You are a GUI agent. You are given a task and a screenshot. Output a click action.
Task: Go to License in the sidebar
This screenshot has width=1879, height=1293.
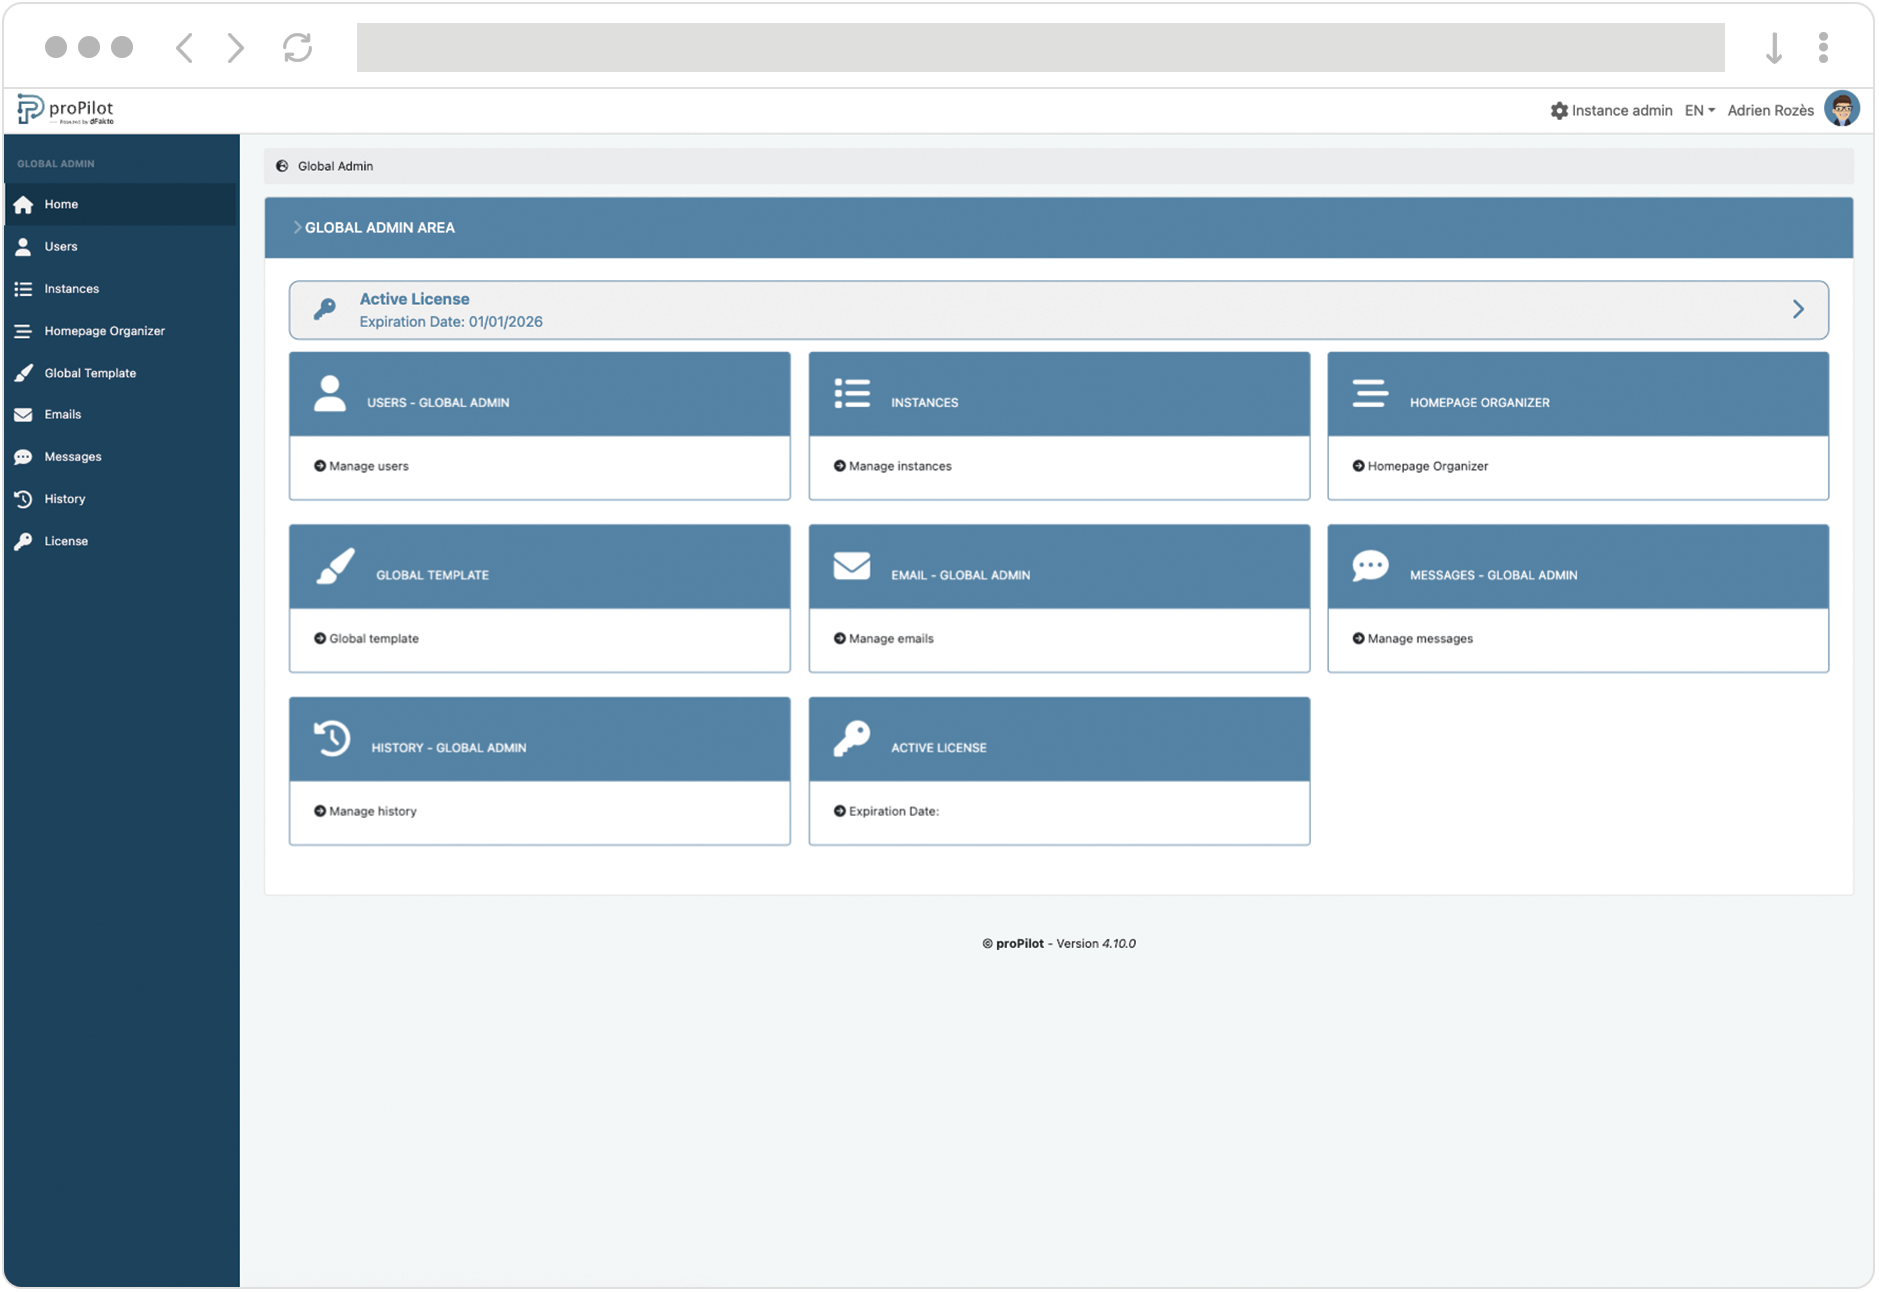click(66, 541)
